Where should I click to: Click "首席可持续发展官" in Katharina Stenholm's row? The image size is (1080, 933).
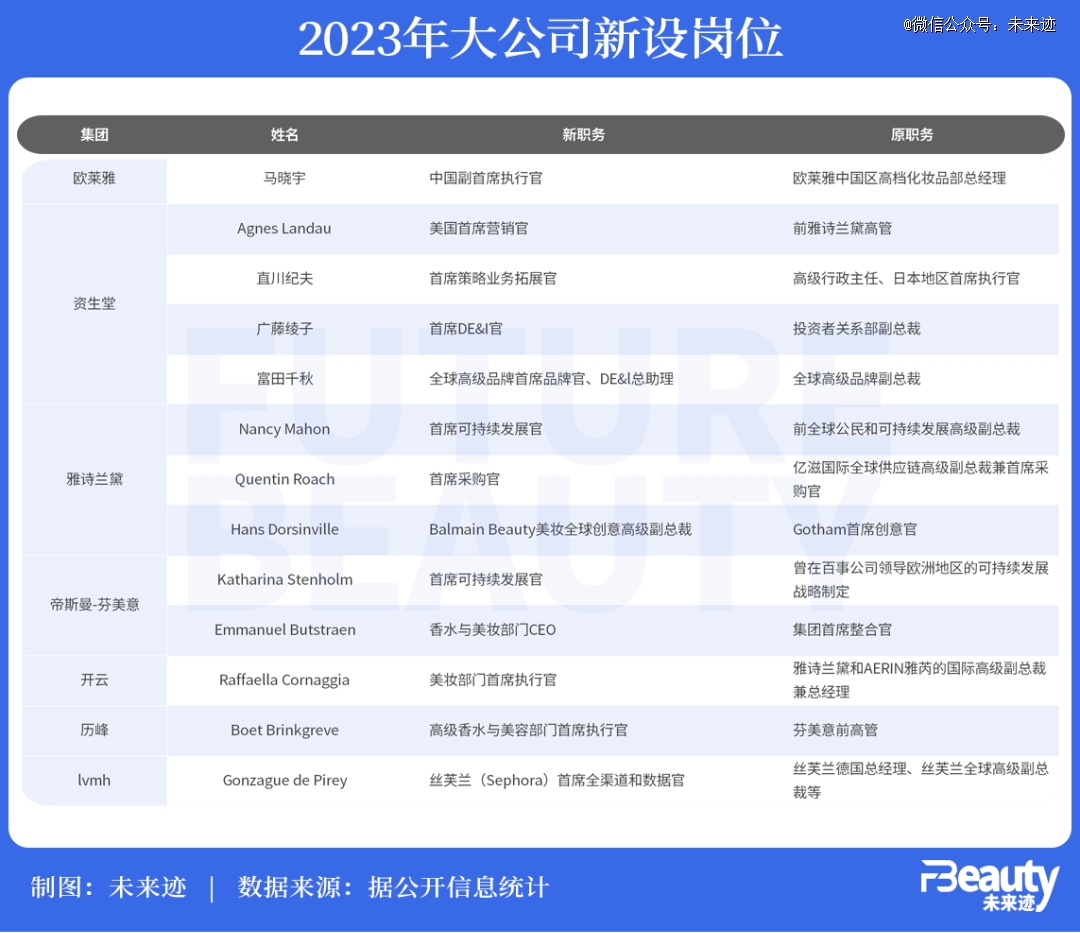[x=486, y=580]
